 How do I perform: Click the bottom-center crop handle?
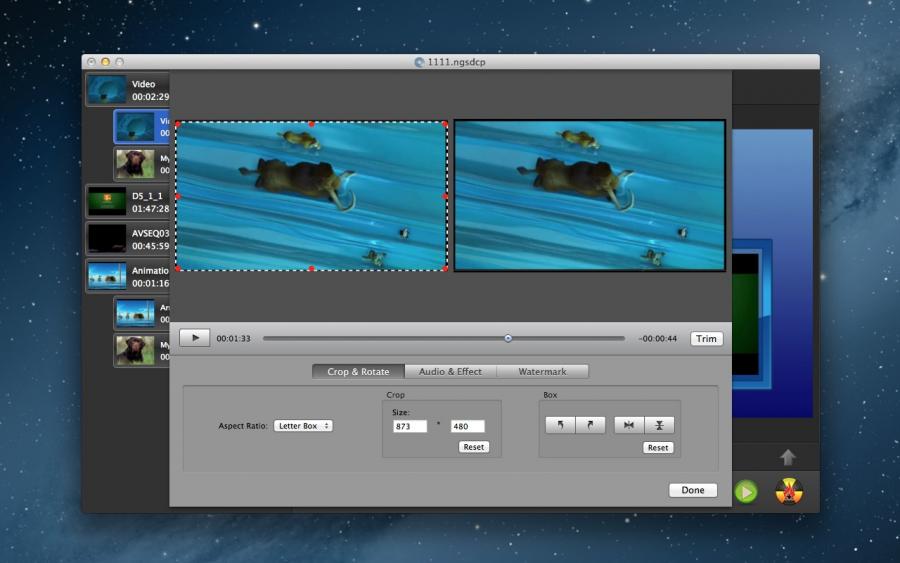pos(312,269)
